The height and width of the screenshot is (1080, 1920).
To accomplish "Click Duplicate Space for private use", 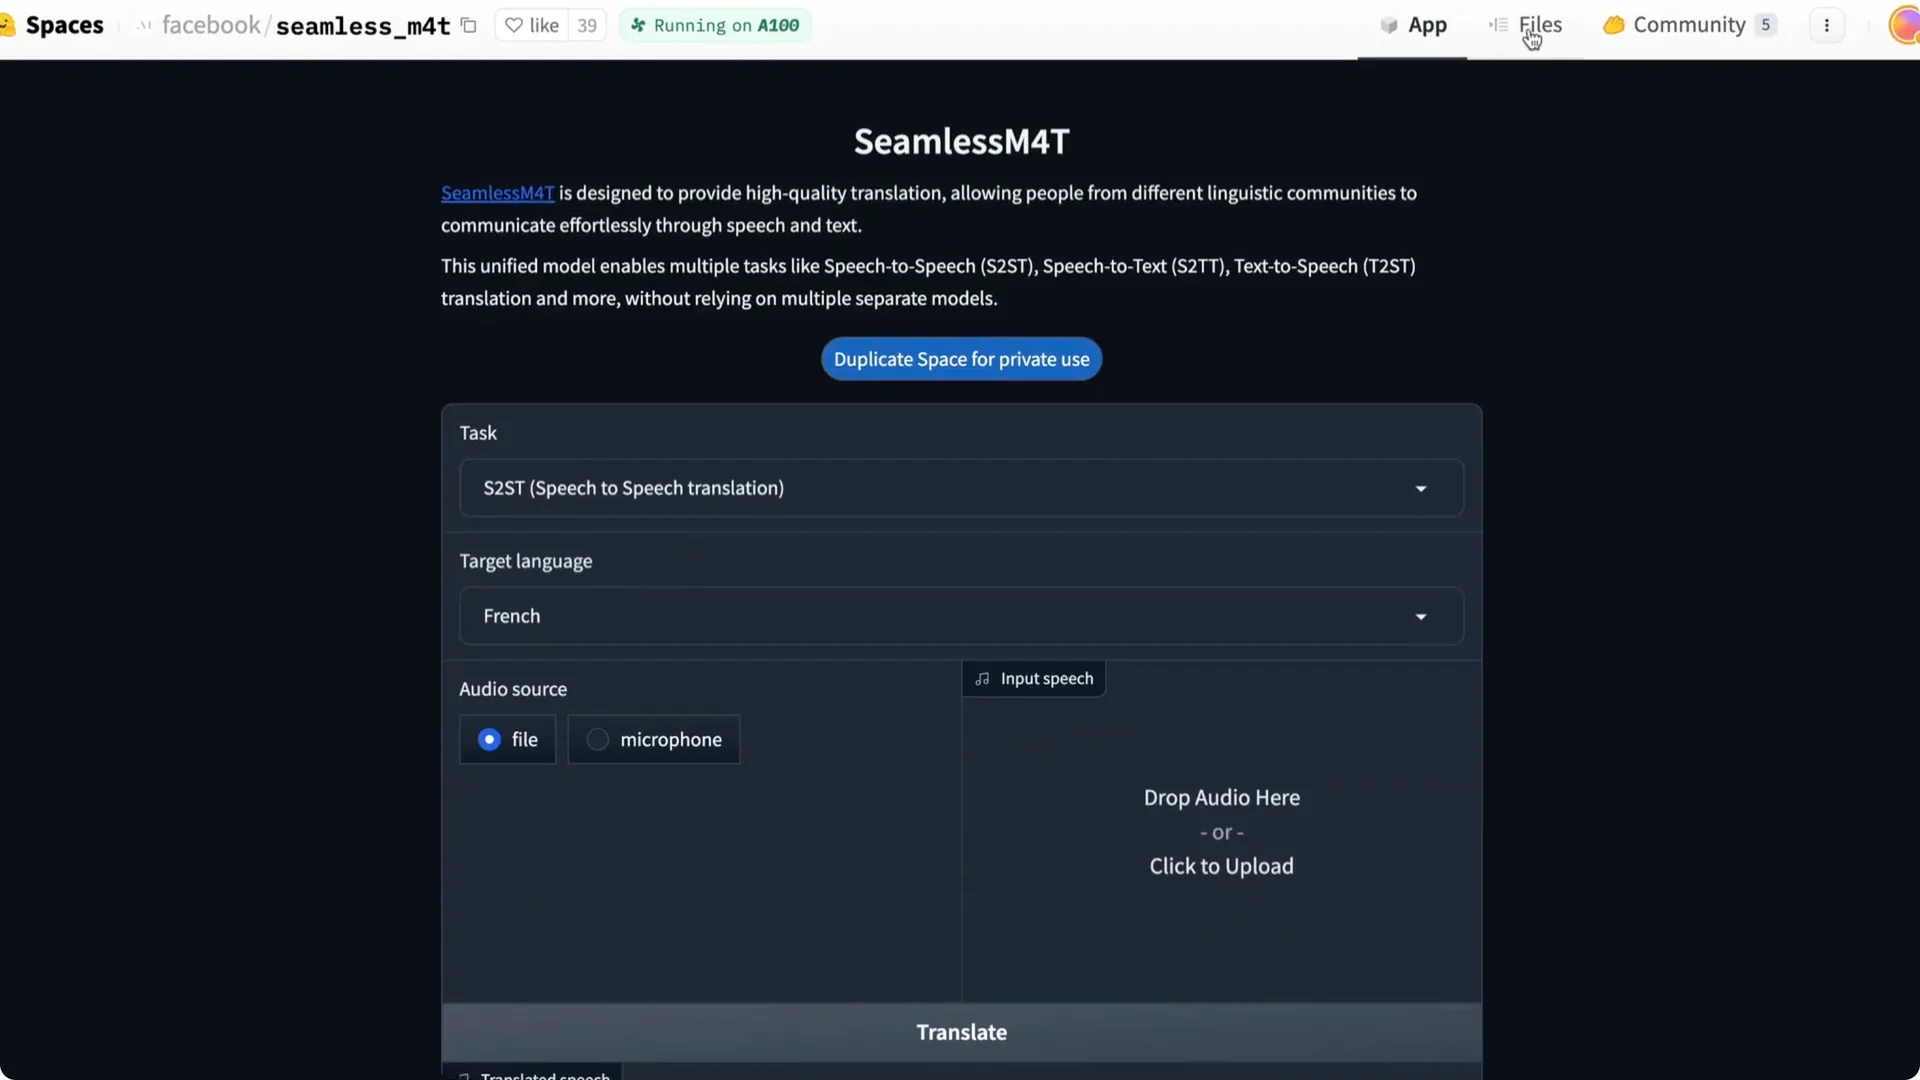I will 960,358.
